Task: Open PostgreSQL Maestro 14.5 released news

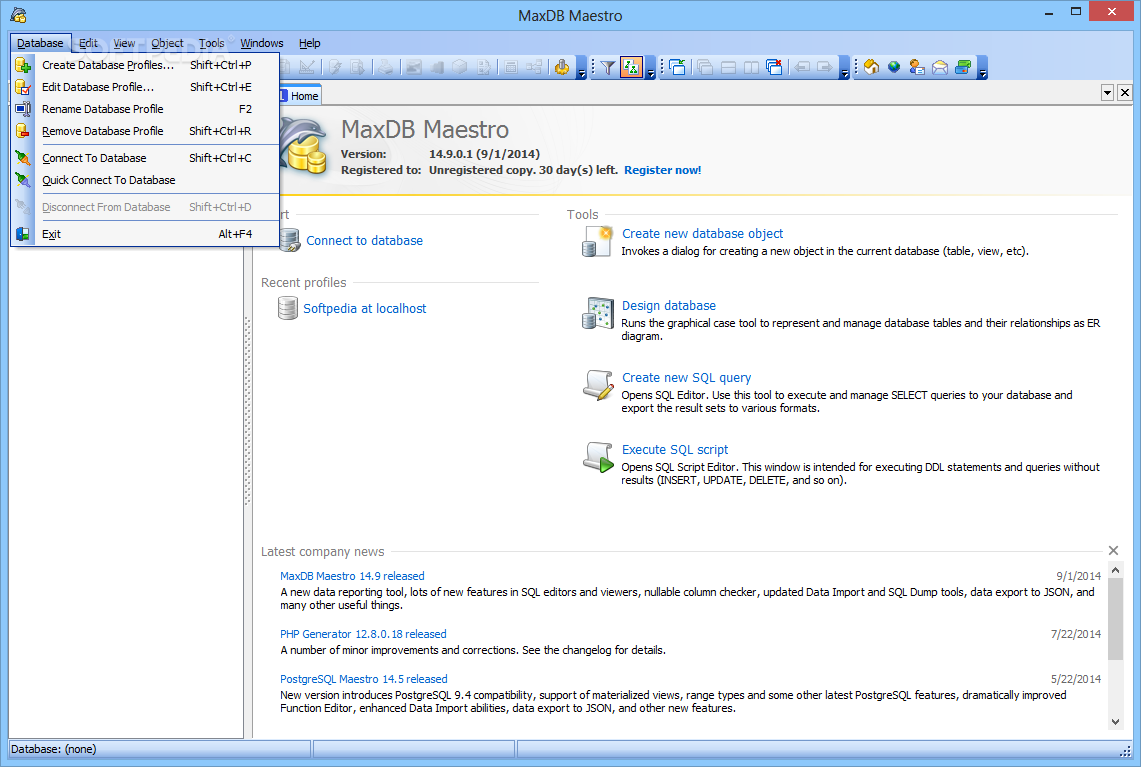Action: point(364,679)
